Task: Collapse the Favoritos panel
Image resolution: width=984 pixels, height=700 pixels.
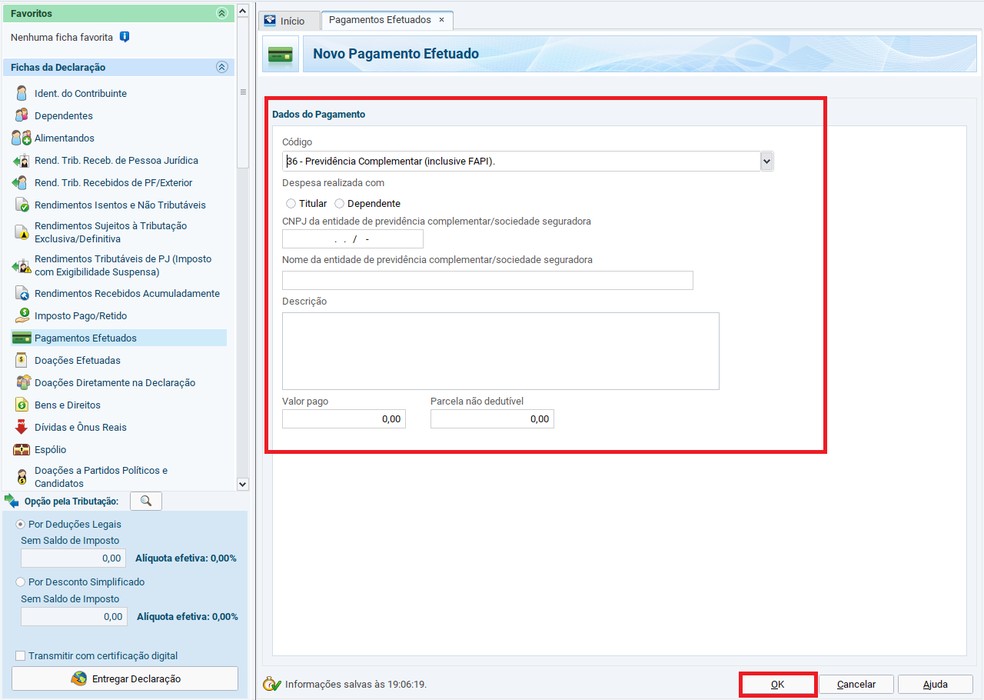Action: [x=222, y=13]
